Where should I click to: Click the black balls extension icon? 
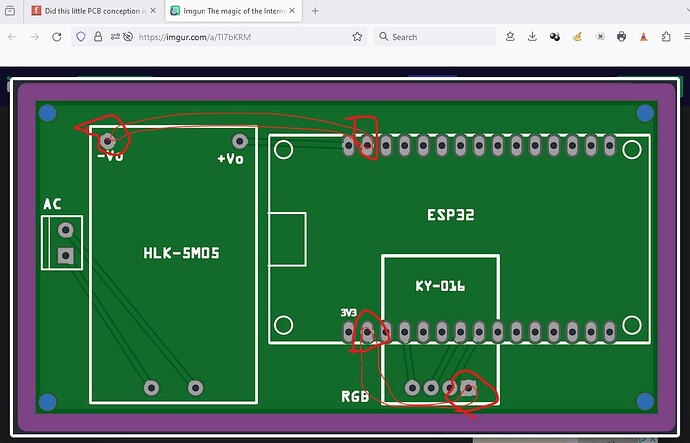pyautogui.click(x=554, y=37)
